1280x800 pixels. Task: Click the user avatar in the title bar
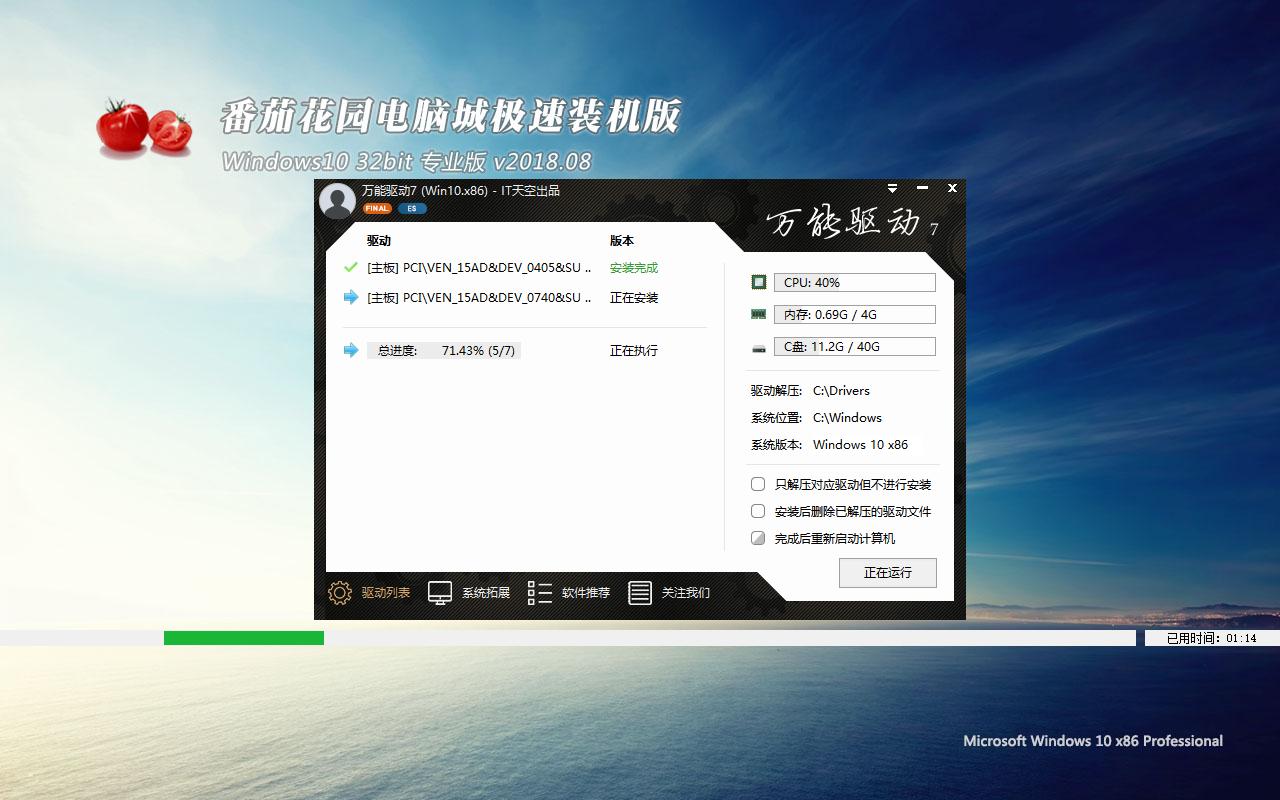point(337,201)
